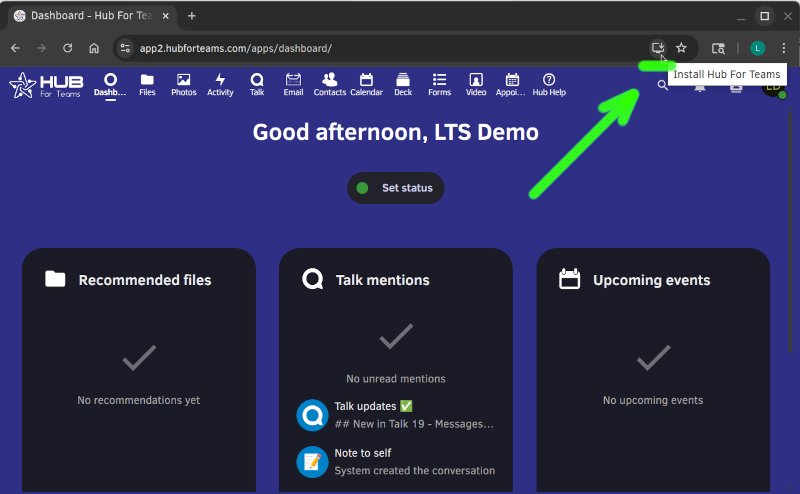Select the Dashboard browser tab
The image size is (800, 494).
92,16
